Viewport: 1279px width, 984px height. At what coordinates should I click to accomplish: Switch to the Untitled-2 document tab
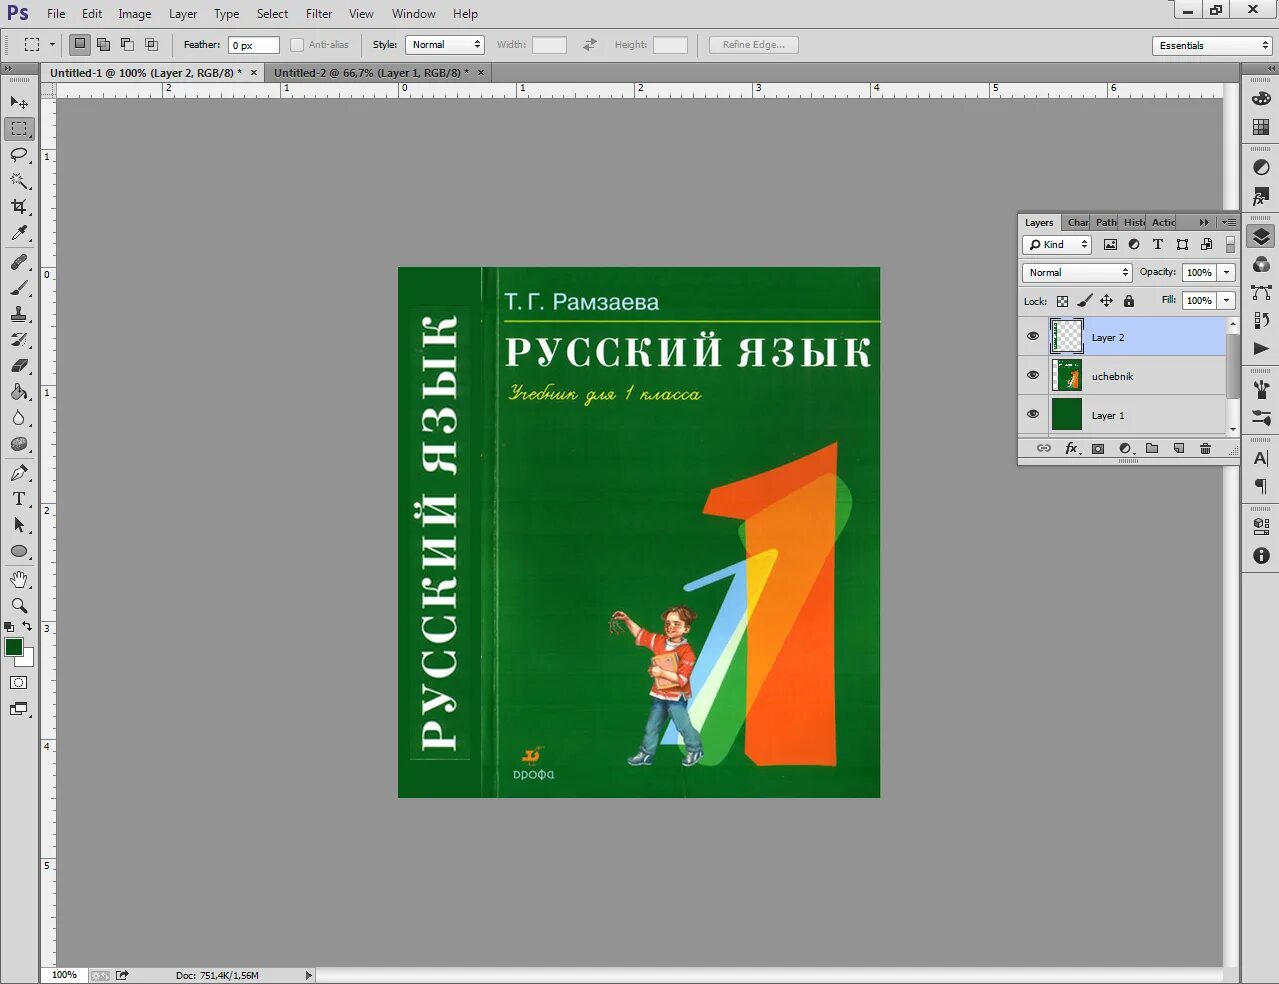(371, 73)
